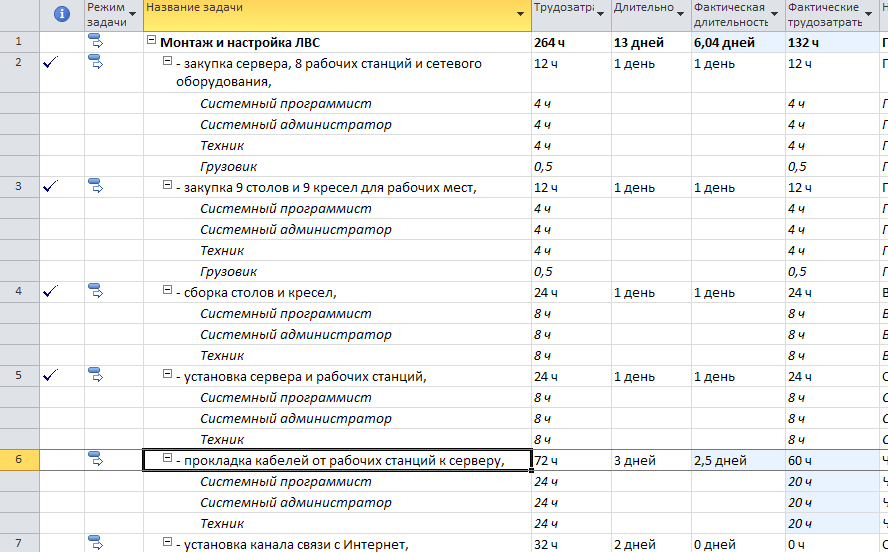Open the Название задачи column filter dropdown

[x=520, y=14]
